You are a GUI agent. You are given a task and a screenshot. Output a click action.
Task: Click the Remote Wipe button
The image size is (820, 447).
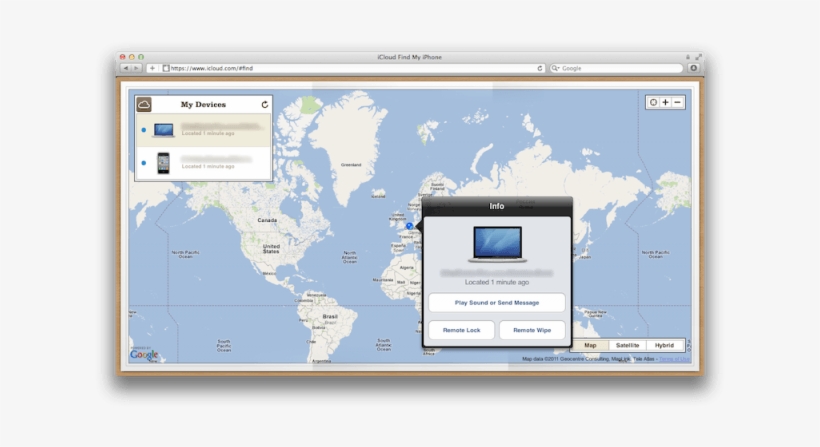click(532, 330)
